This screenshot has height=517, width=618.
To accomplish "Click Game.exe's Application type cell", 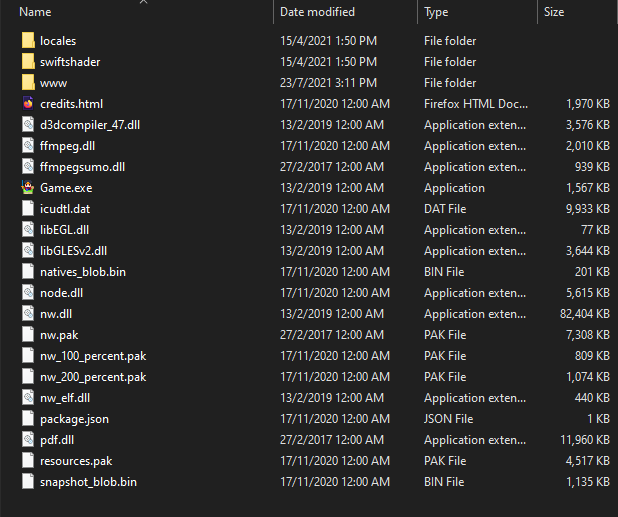I will pyautogui.click(x=454, y=188).
